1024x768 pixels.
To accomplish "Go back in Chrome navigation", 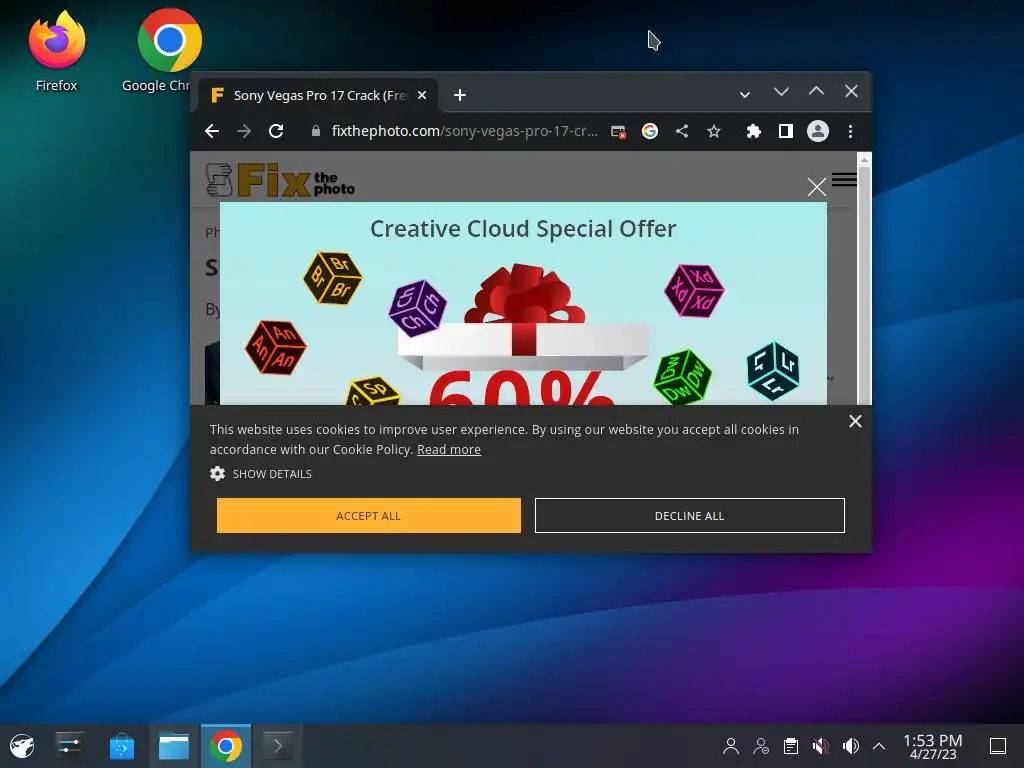I will click(x=212, y=131).
